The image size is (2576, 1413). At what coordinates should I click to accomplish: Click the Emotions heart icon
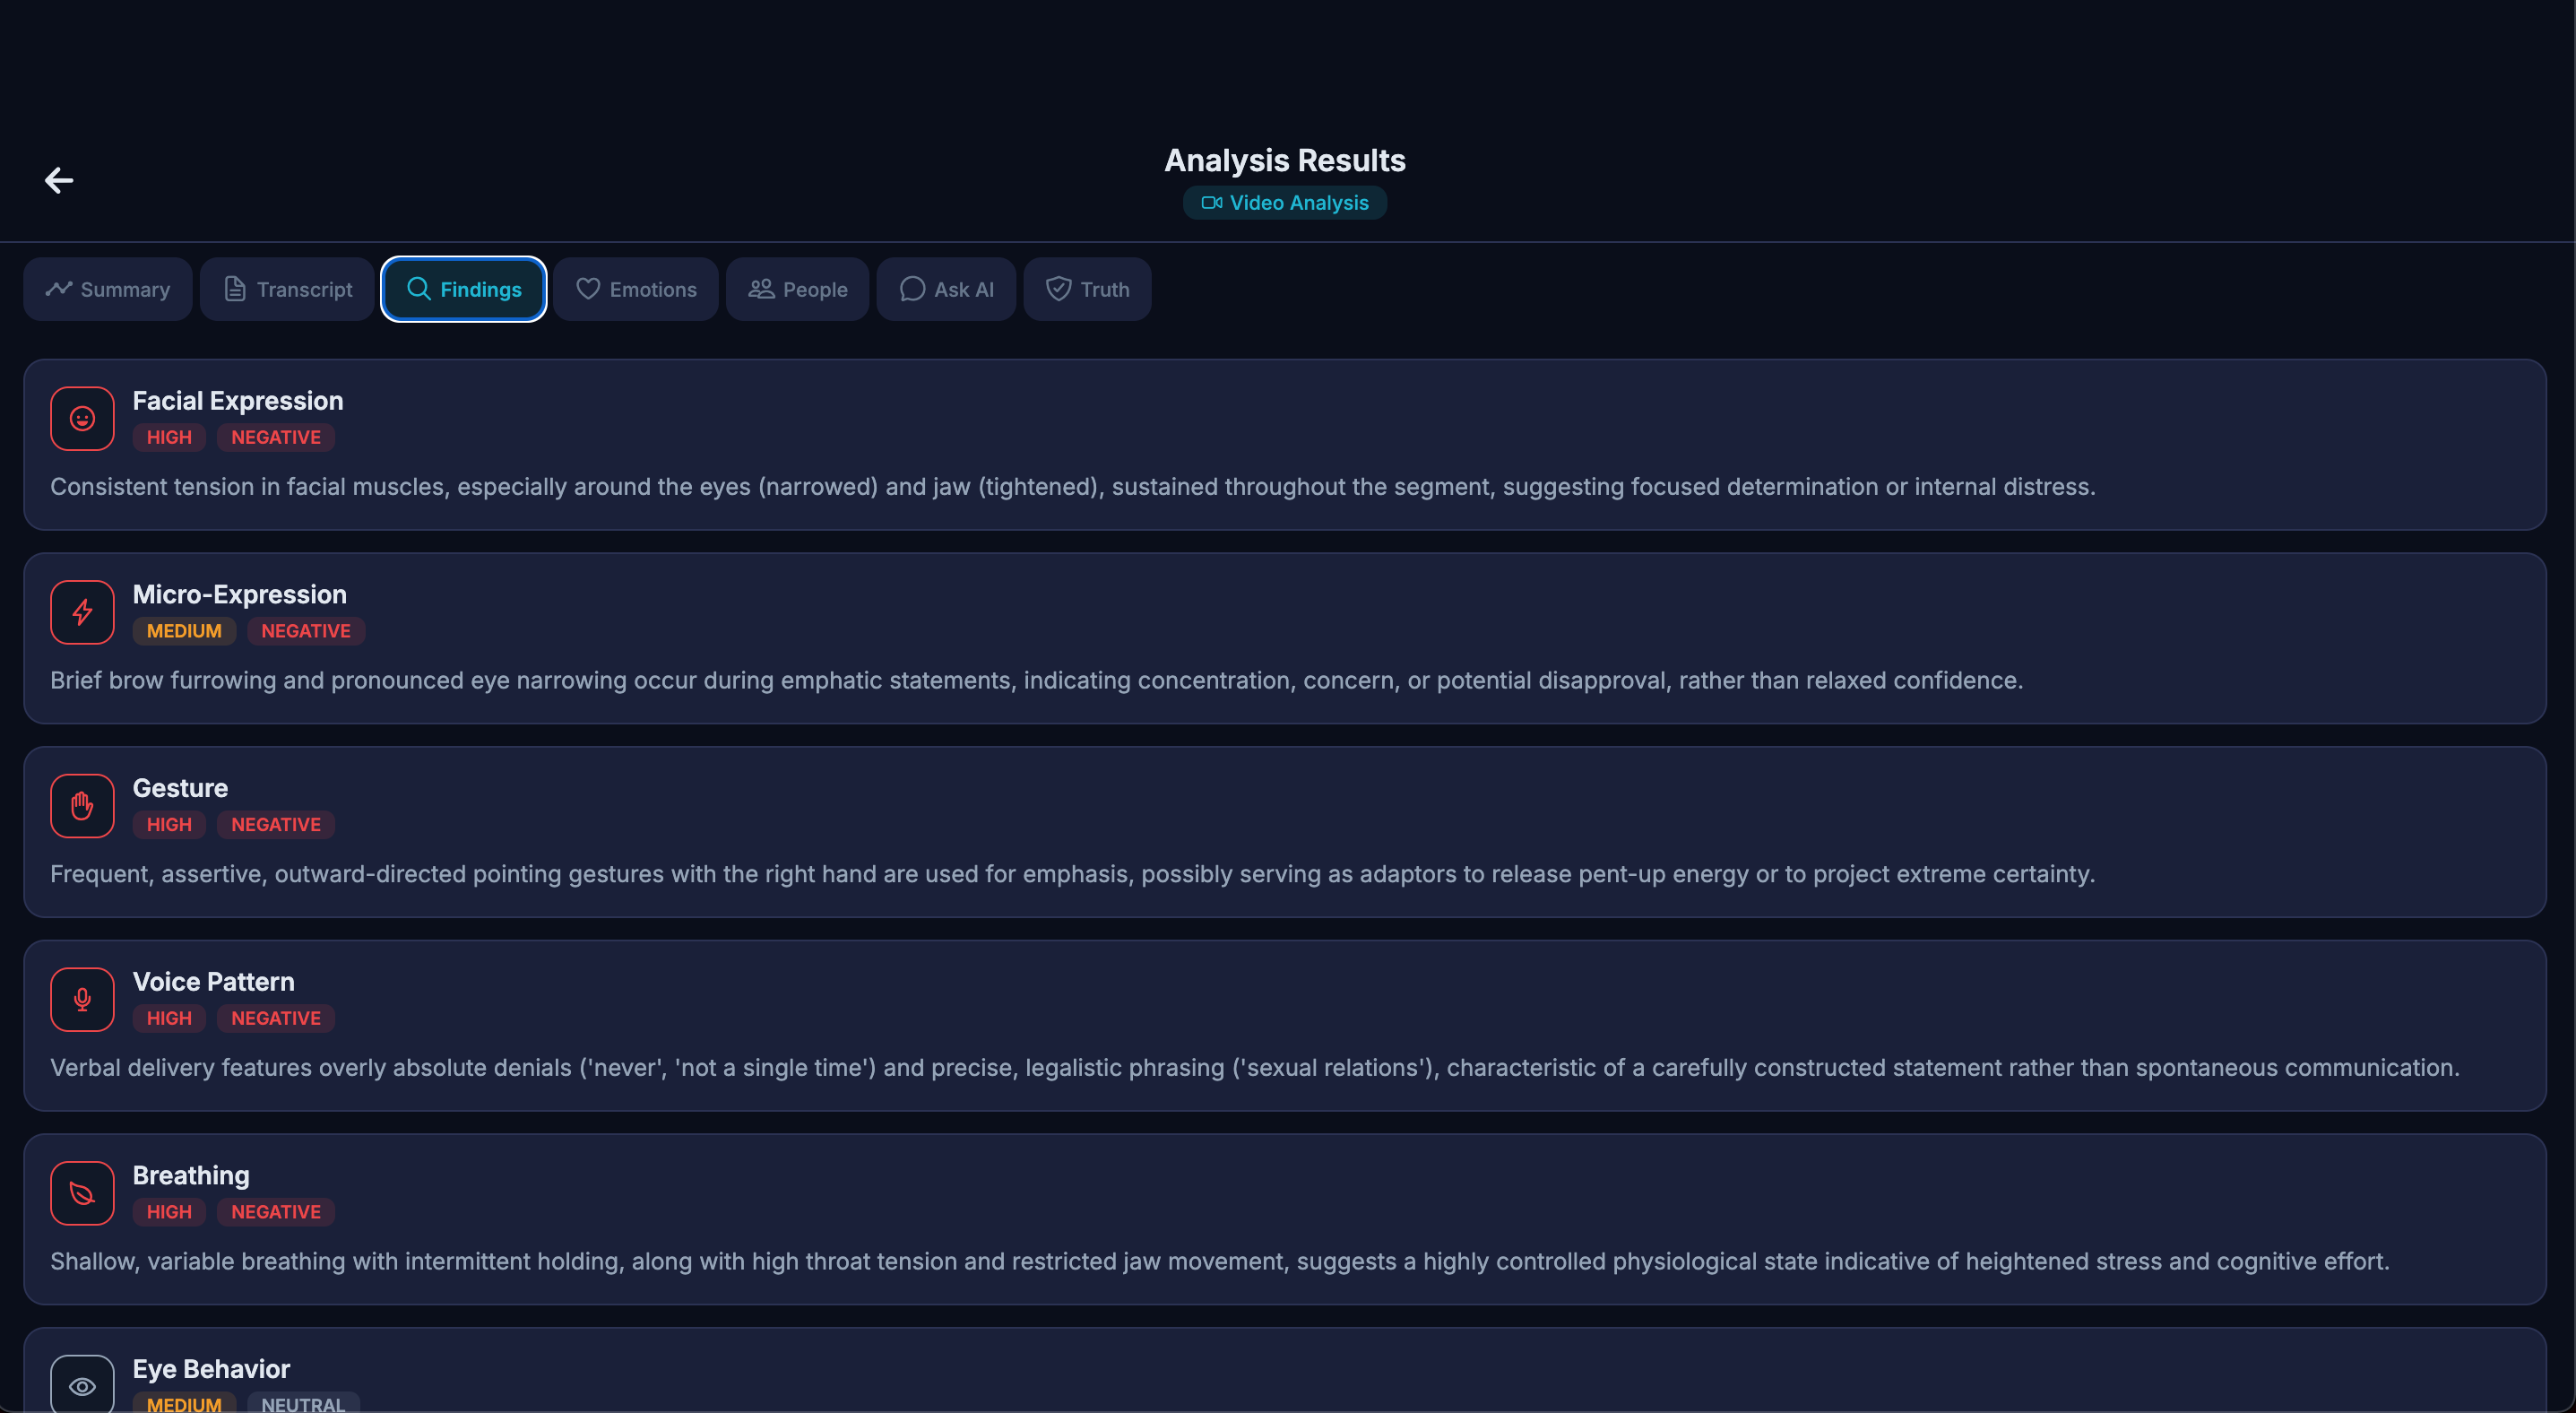pos(587,289)
